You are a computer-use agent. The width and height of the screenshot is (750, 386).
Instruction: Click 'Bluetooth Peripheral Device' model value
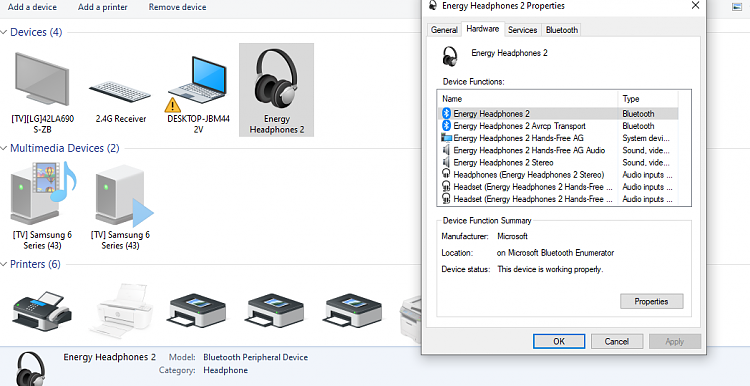point(255,357)
